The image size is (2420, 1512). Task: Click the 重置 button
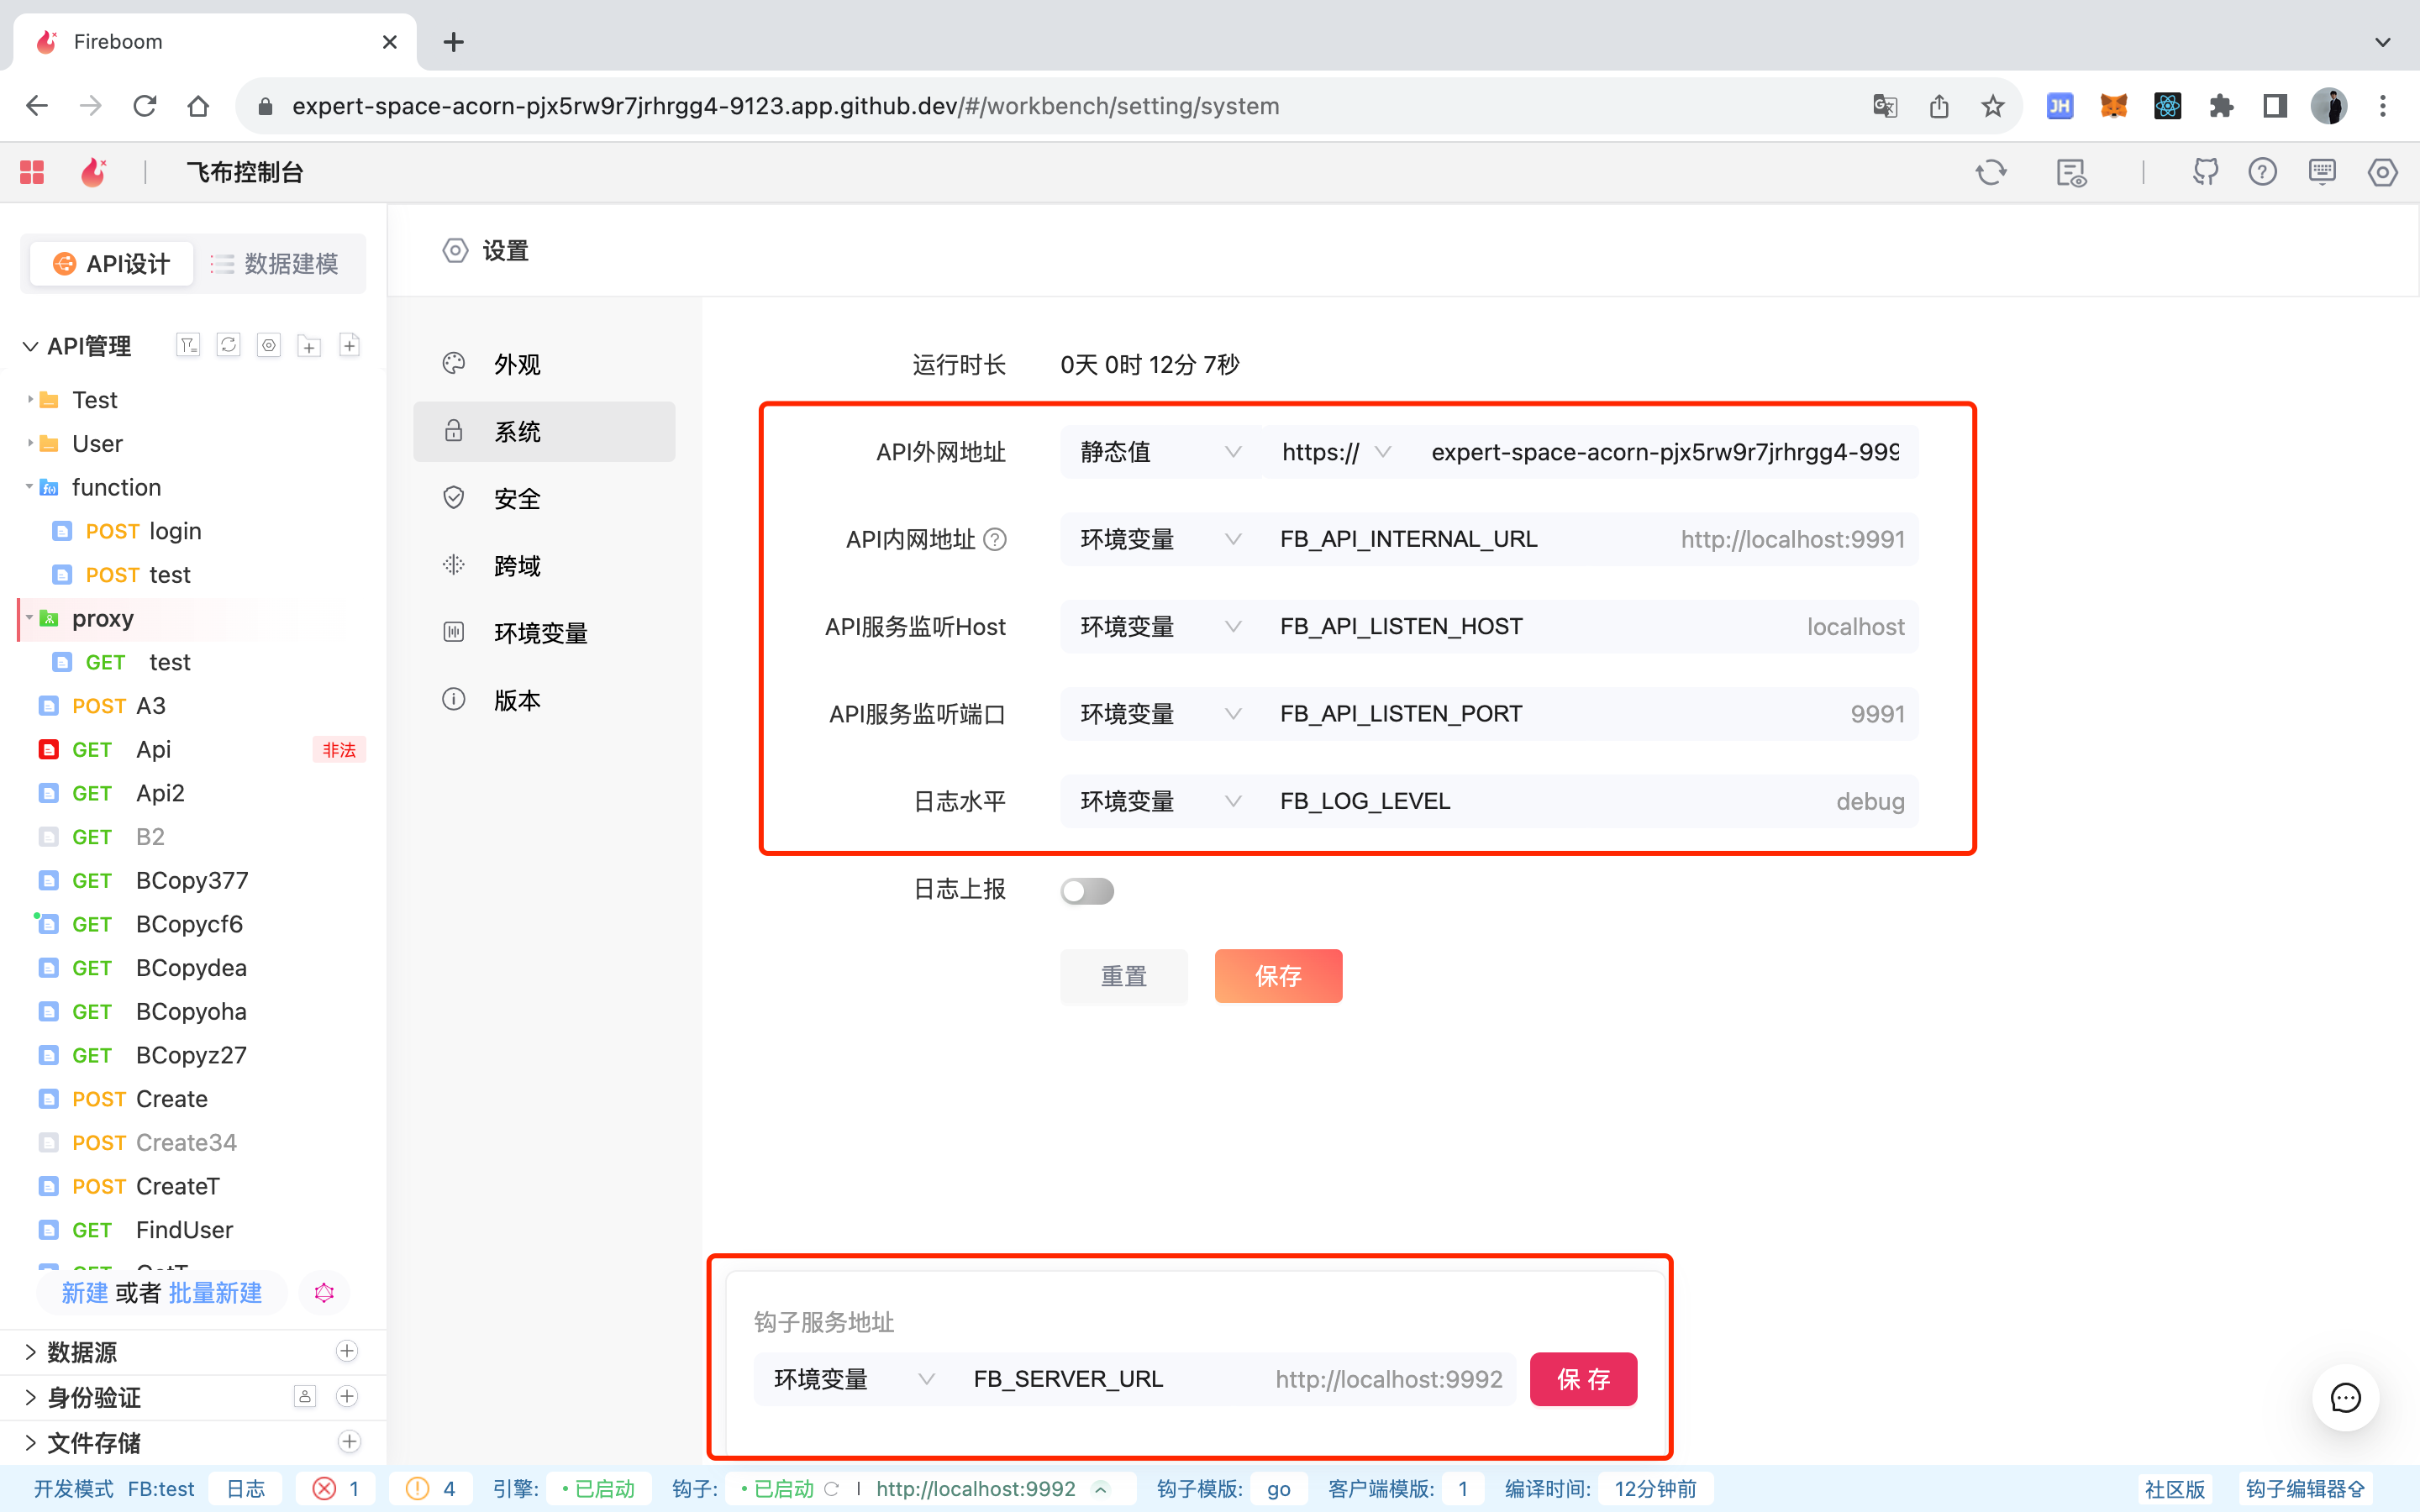pyautogui.click(x=1123, y=976)
